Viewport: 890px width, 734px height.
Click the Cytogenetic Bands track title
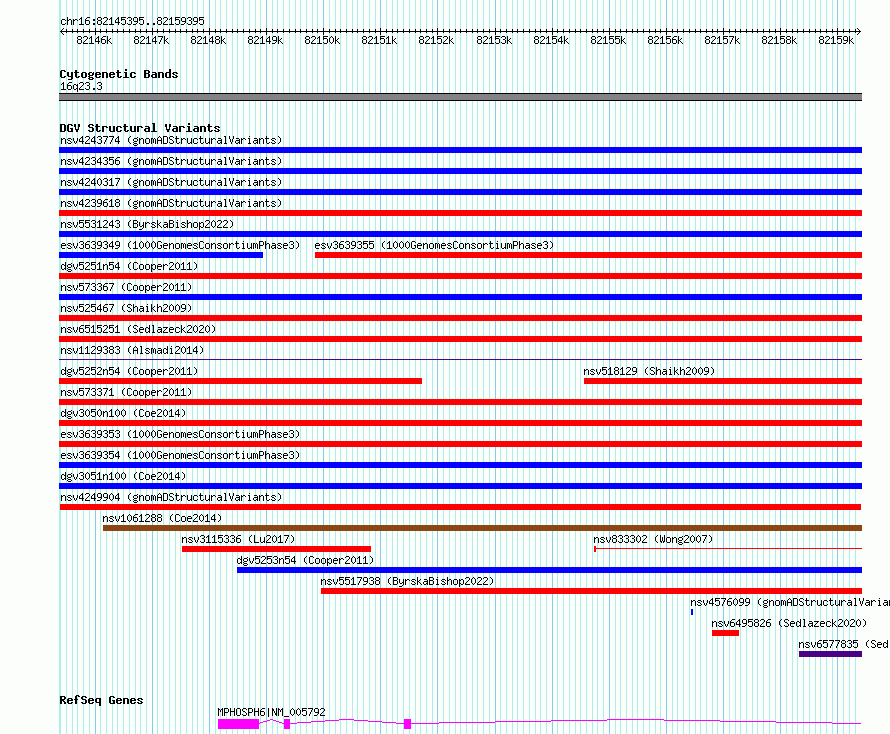119,74
